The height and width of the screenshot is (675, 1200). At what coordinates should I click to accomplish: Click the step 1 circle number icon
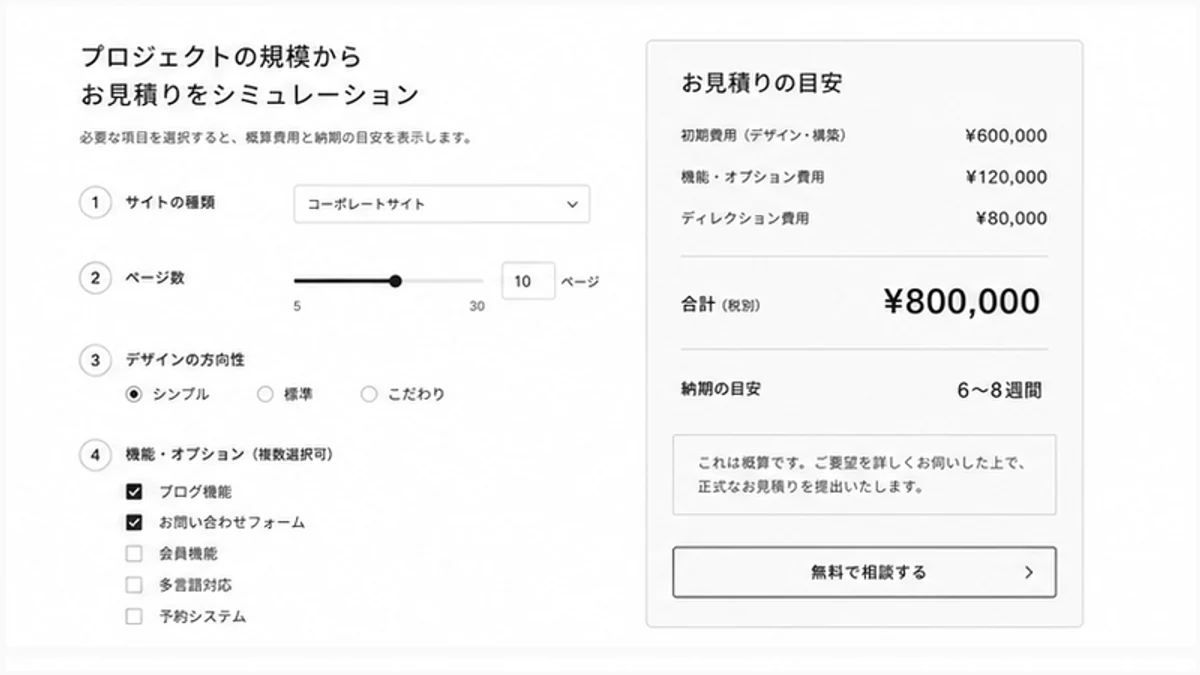click(x=95, y=203)
